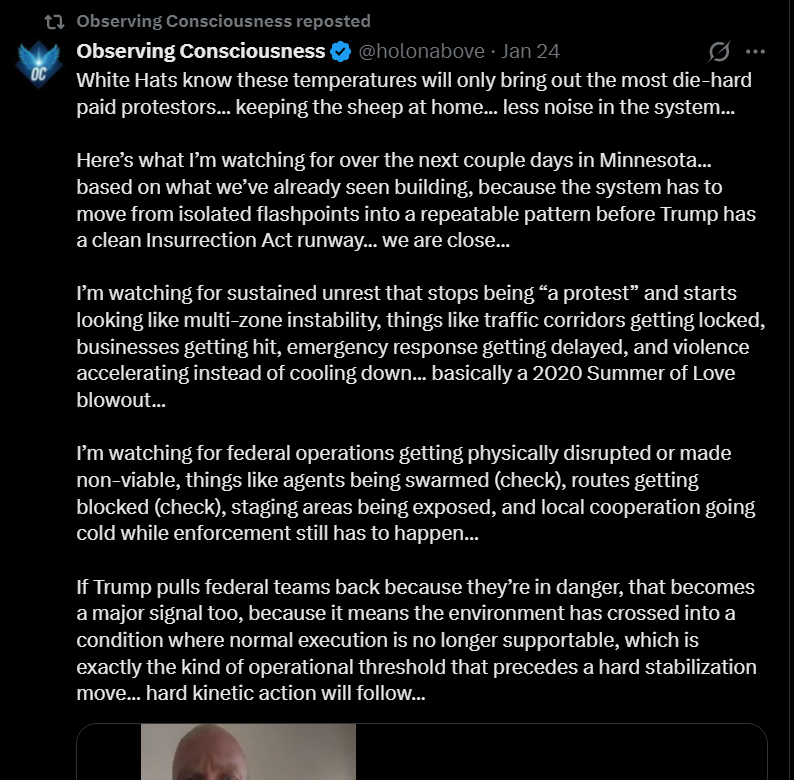Click the "If Trump pulls federal teams back" line

[415, 587]
